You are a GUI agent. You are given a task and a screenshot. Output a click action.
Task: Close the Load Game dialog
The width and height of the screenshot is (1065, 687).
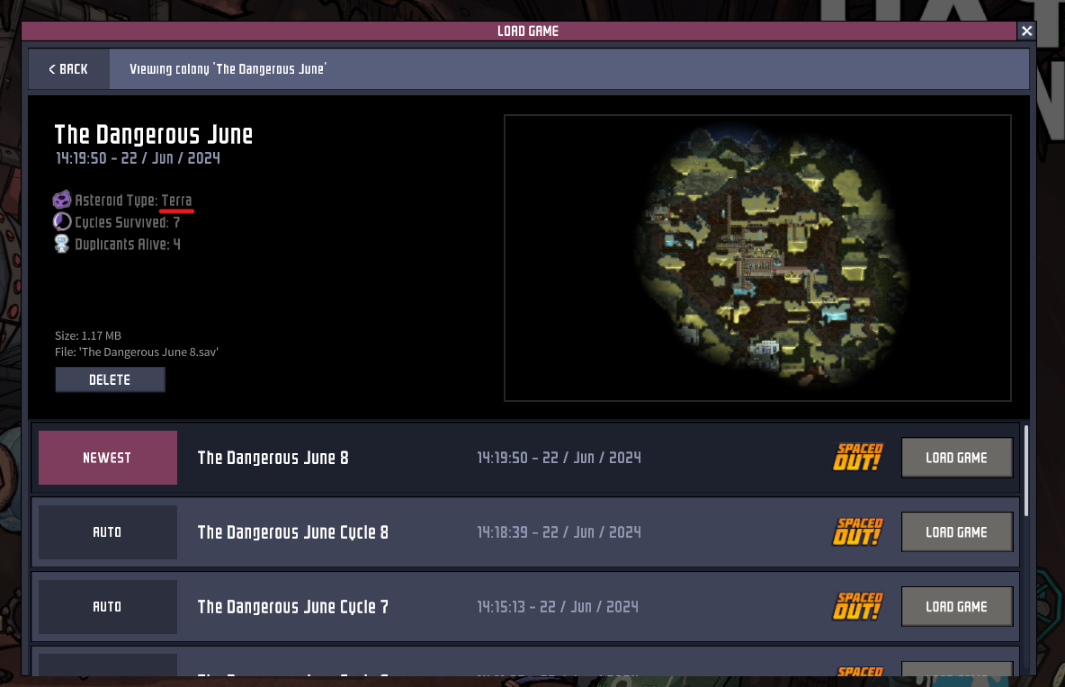coord(1026,31)
